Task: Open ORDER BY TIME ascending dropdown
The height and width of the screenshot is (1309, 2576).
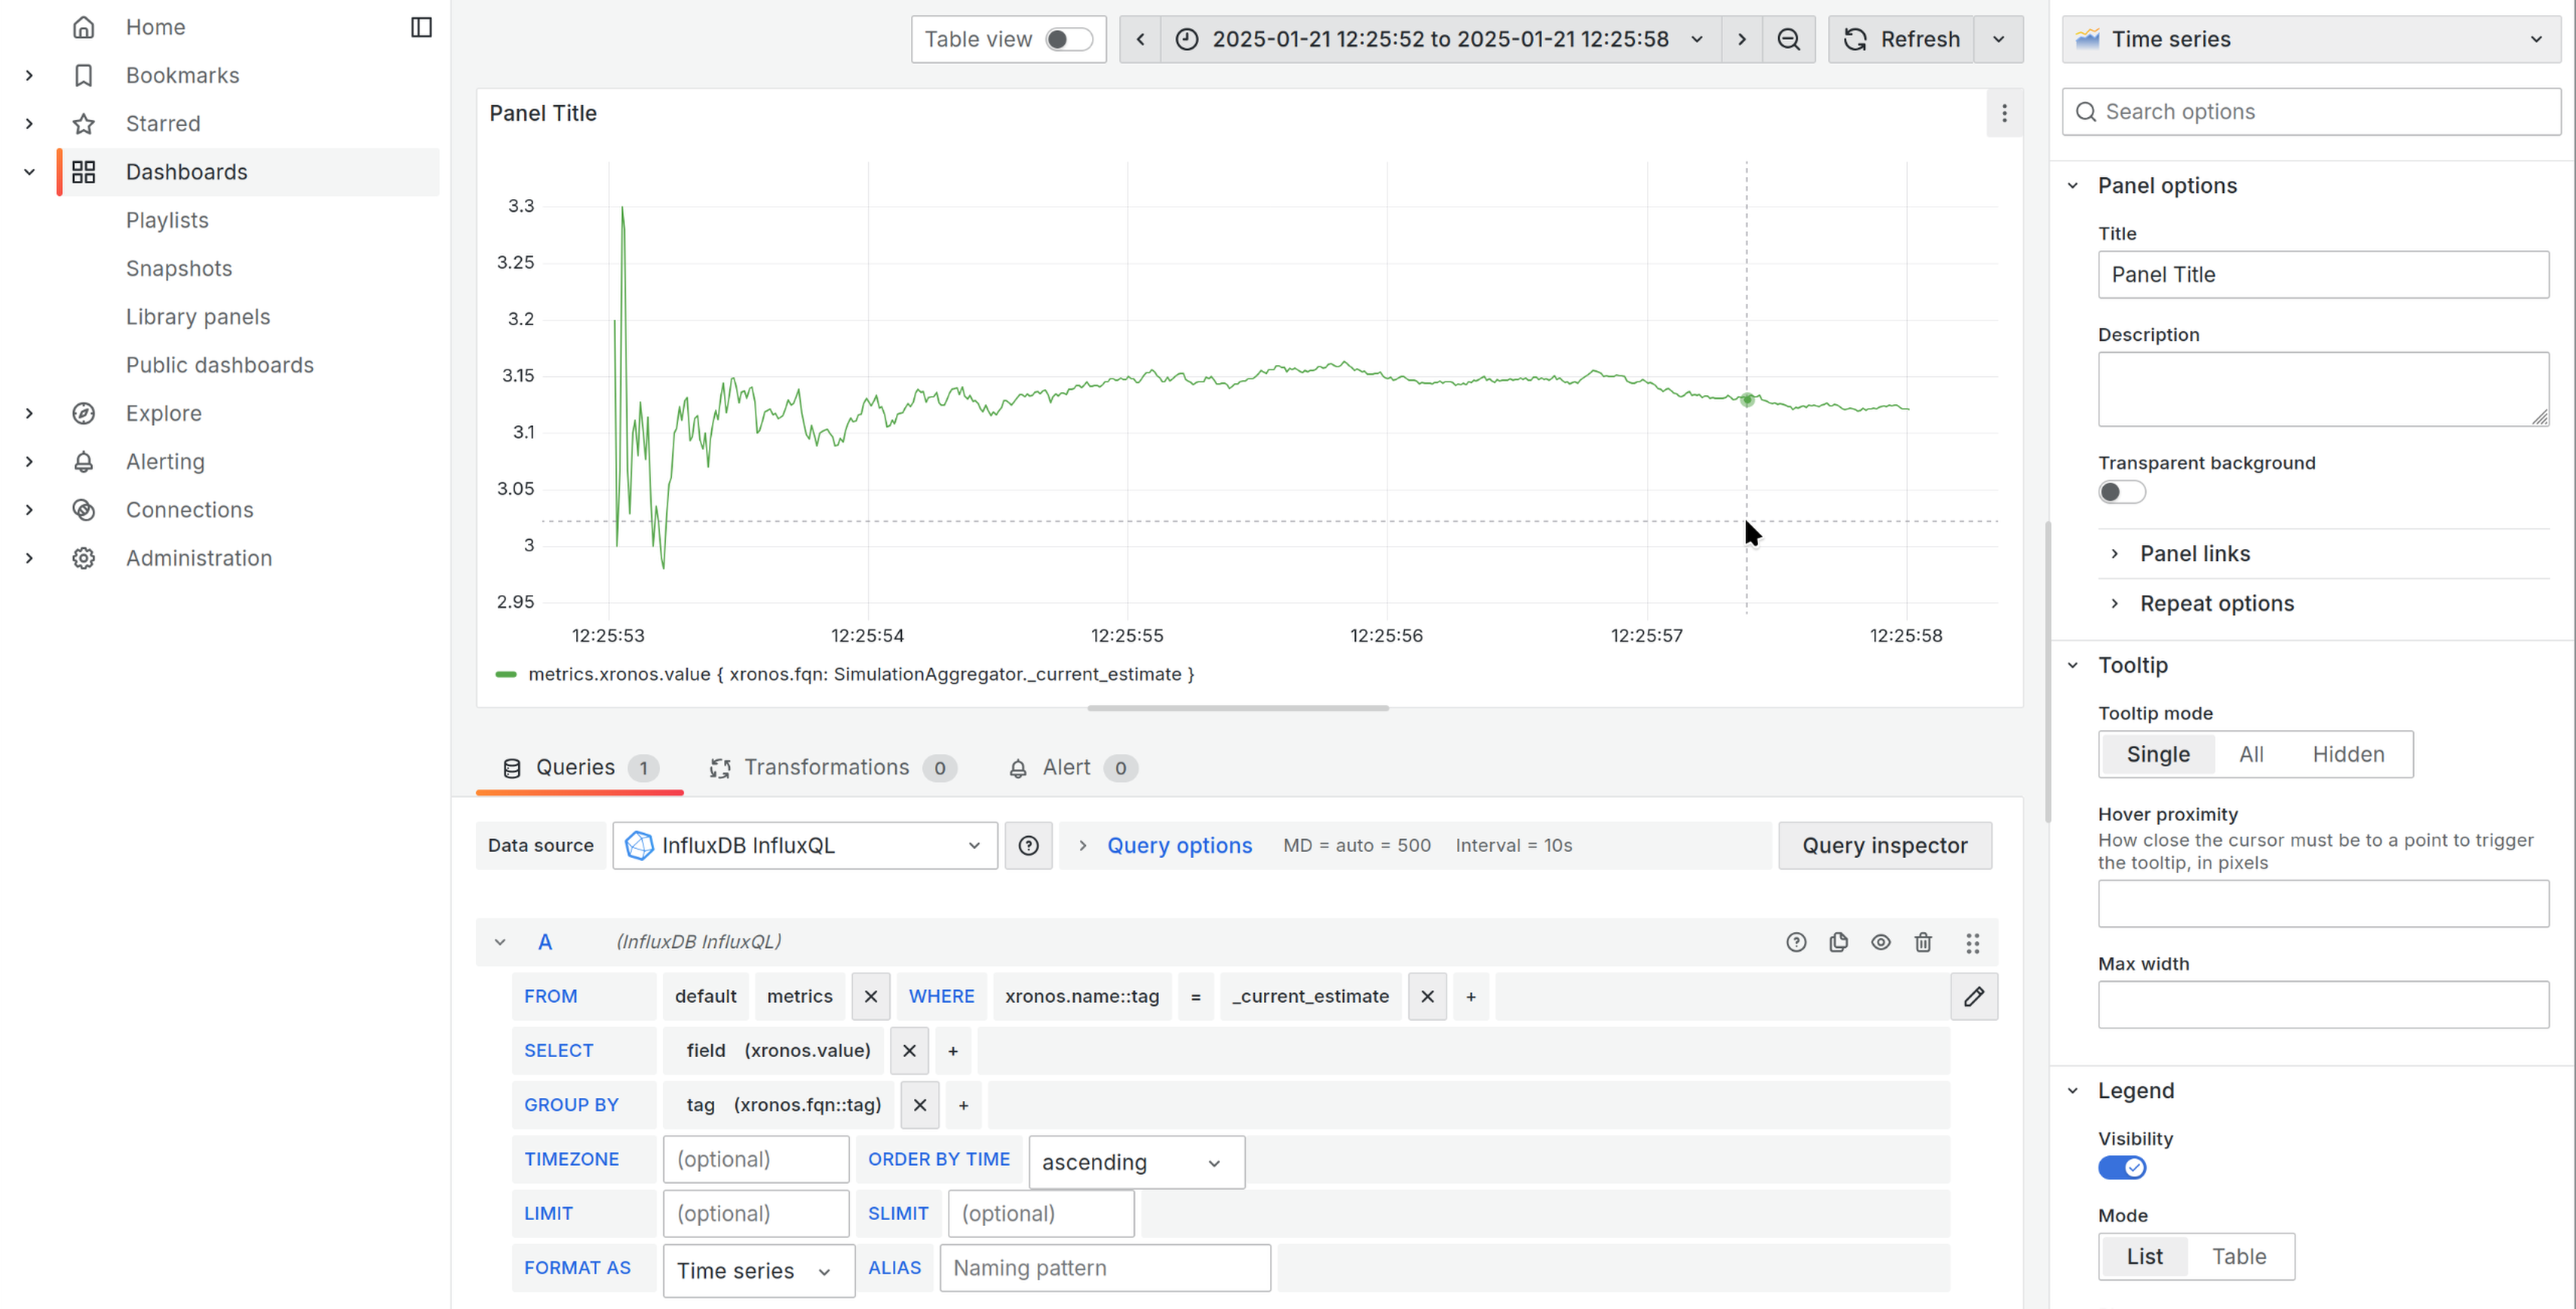Action: pyautogui.click(x=1136, y=1162)
